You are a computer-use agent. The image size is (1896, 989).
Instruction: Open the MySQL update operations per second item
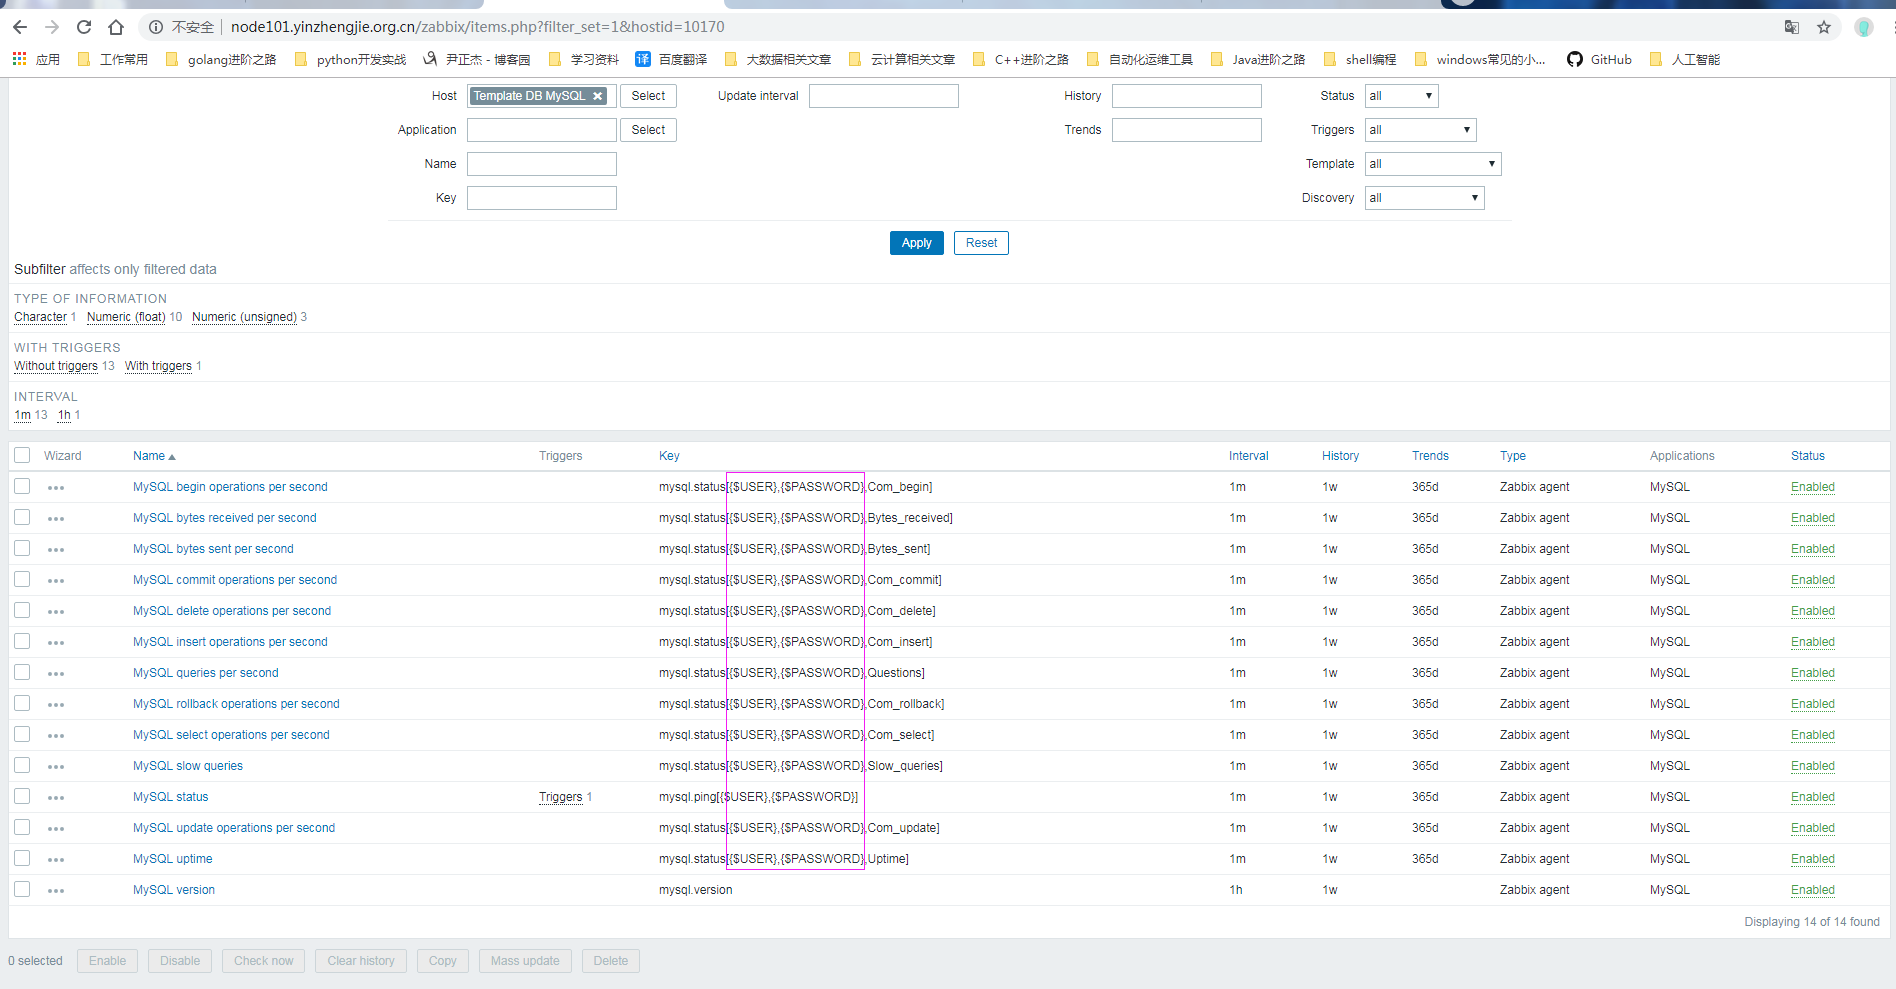pos(234,828)
